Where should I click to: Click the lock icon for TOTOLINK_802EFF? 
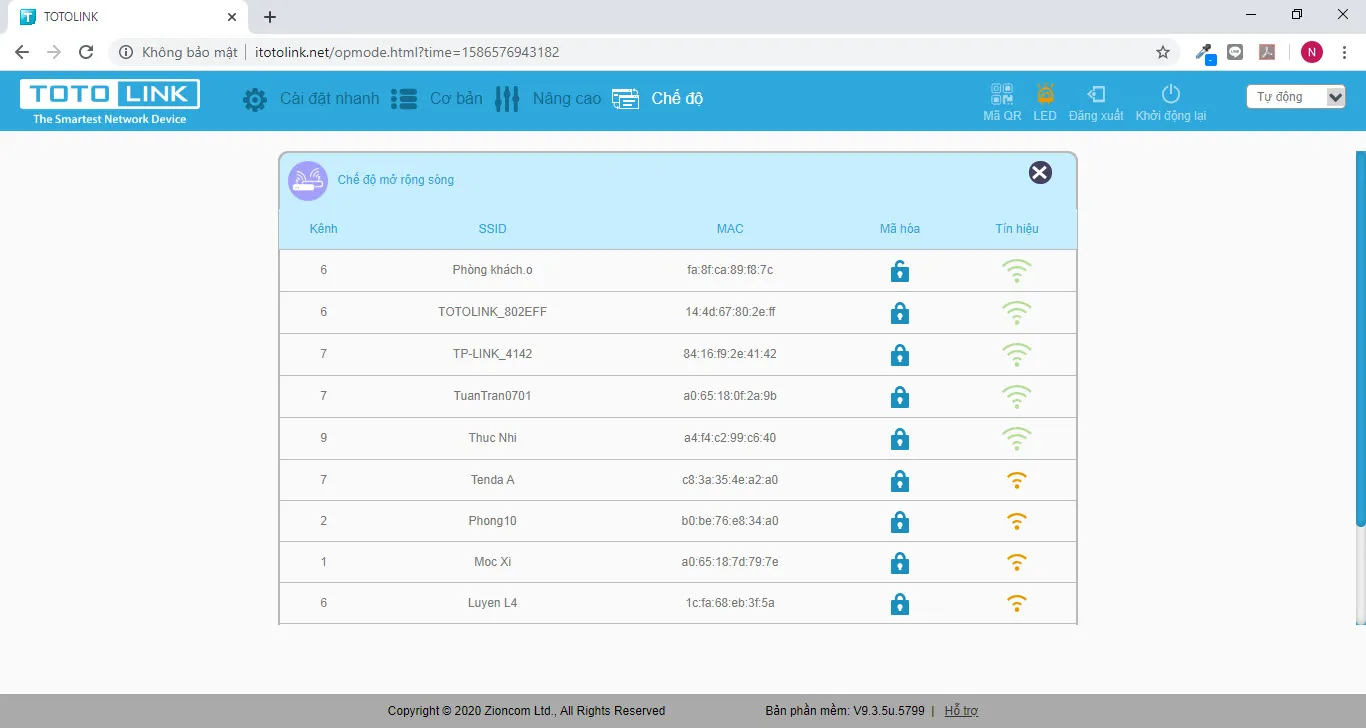[x=900, y=313]
